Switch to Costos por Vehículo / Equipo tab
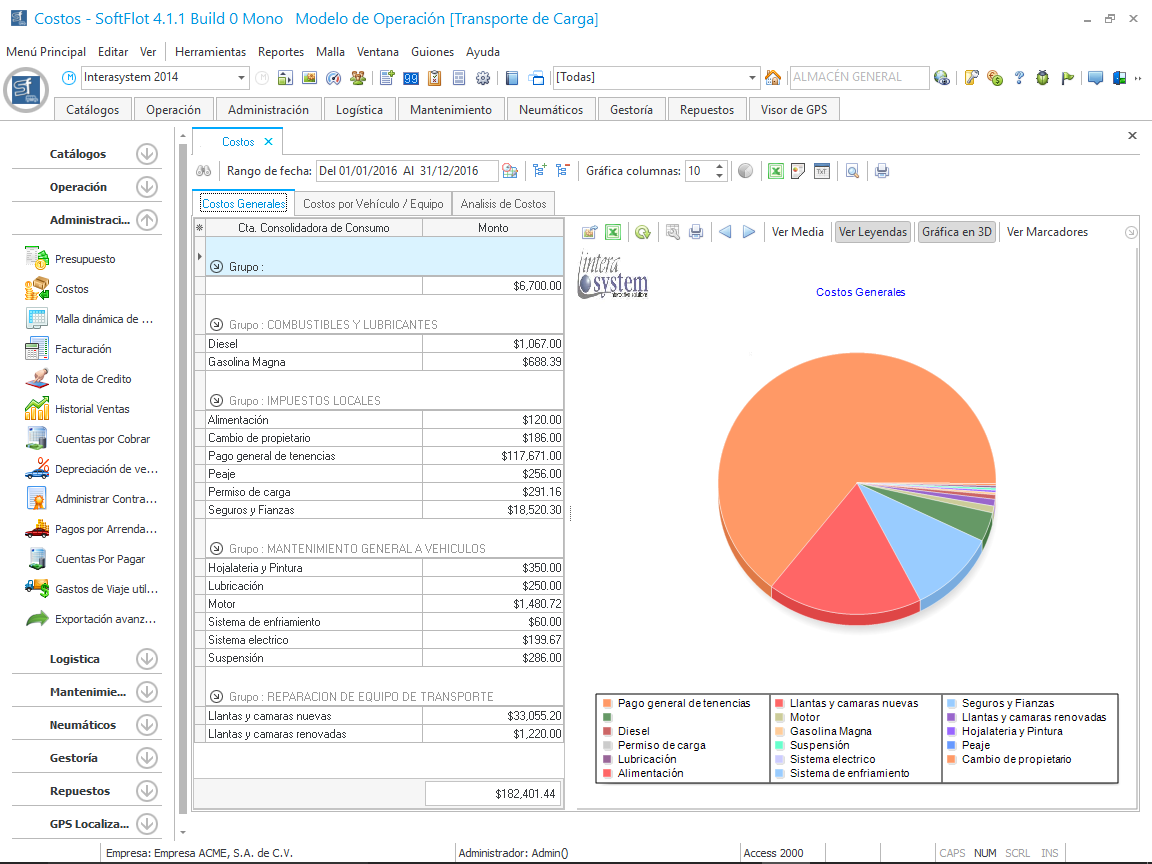 [372, 204]
